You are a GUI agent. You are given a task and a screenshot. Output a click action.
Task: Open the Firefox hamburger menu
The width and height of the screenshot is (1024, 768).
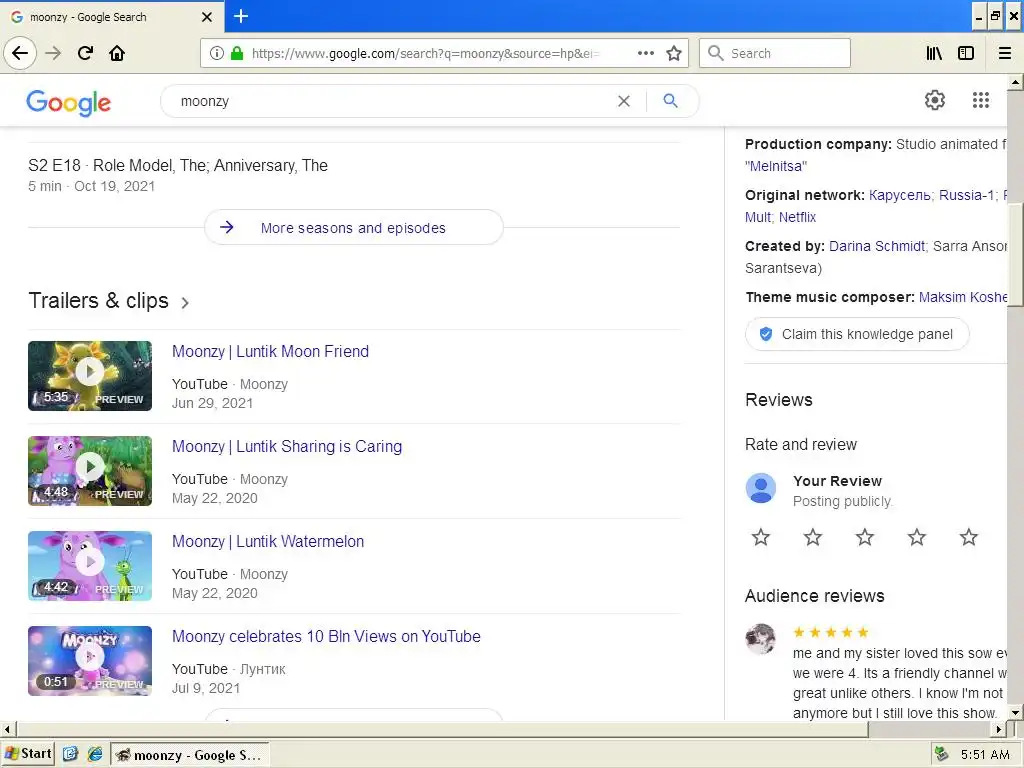click(1005, 53)
